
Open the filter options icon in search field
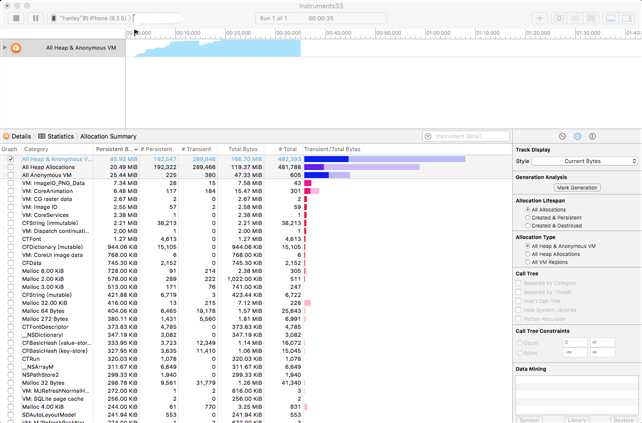[428, 136]
